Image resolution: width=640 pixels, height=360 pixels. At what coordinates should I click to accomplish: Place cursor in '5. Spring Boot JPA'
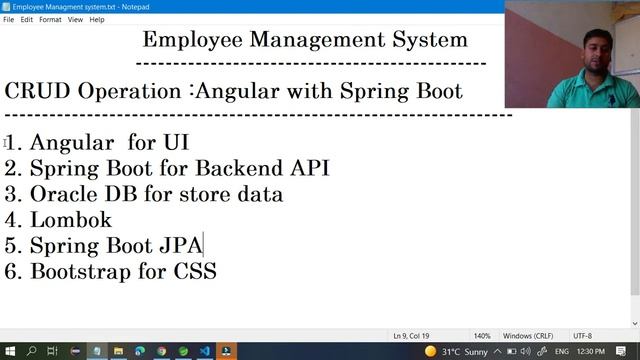(103, 246)
